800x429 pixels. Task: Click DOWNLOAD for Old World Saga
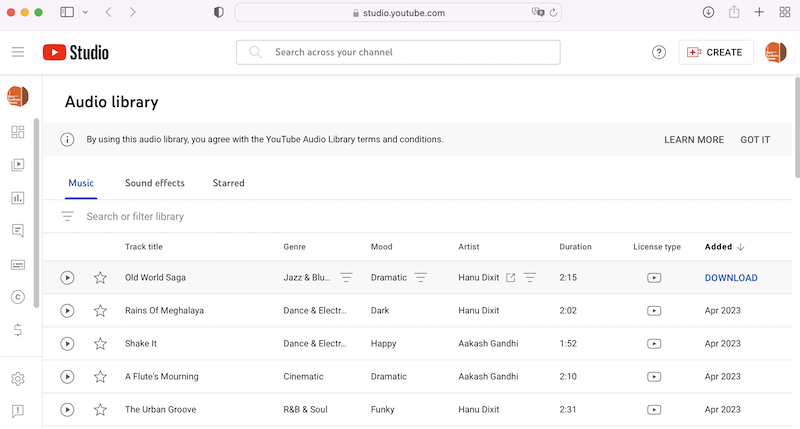(x=730, y=278)
